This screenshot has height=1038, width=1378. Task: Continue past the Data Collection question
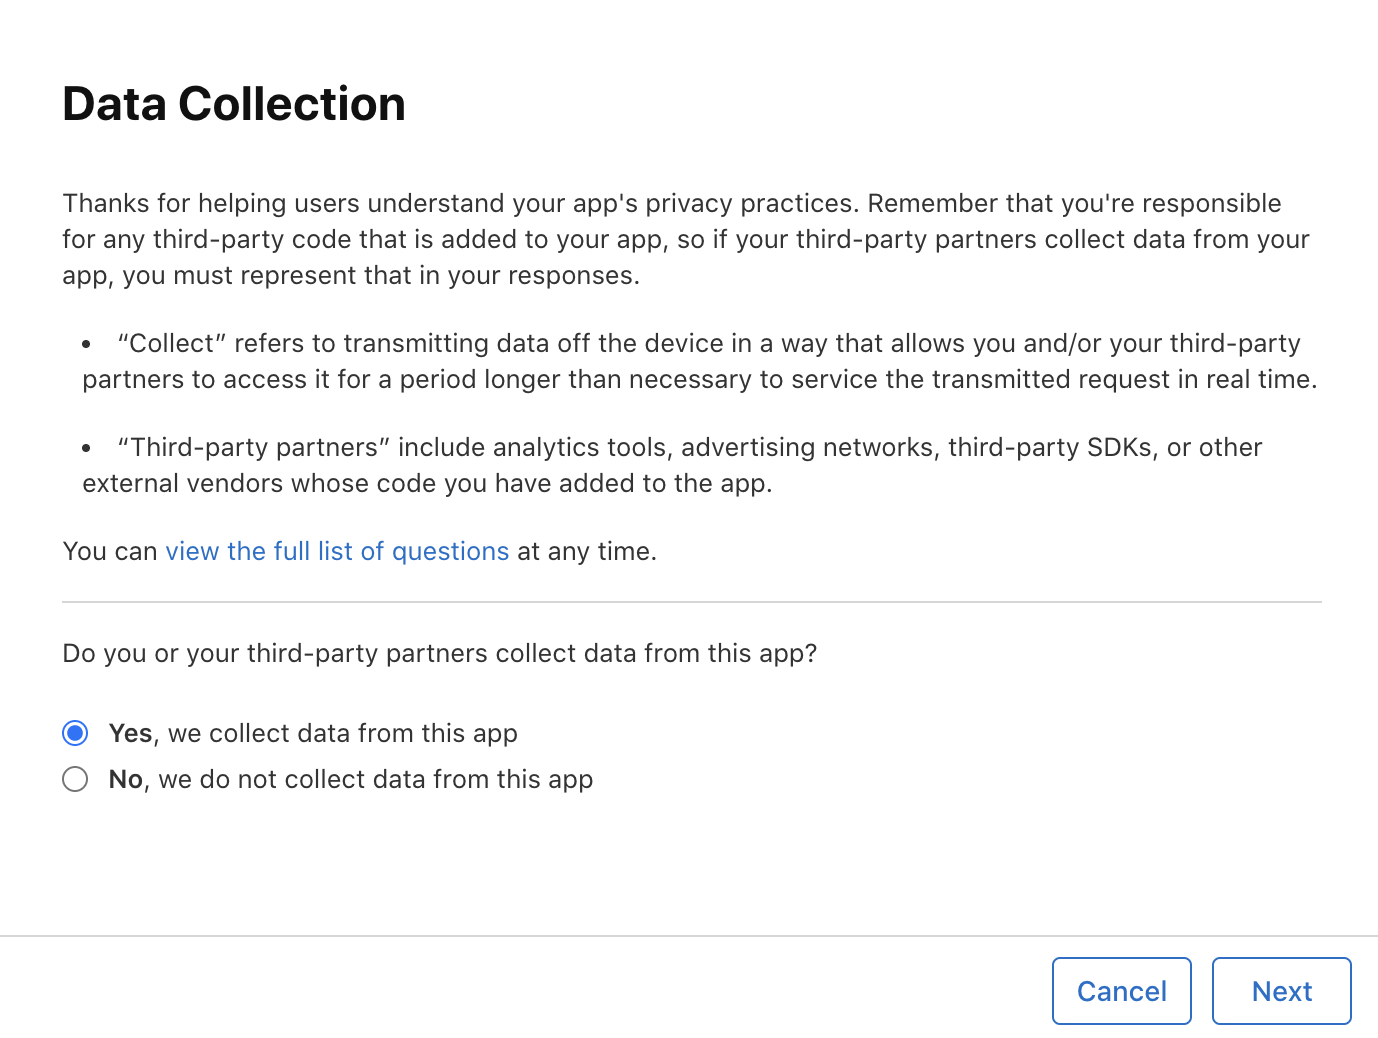[1281, 991]
